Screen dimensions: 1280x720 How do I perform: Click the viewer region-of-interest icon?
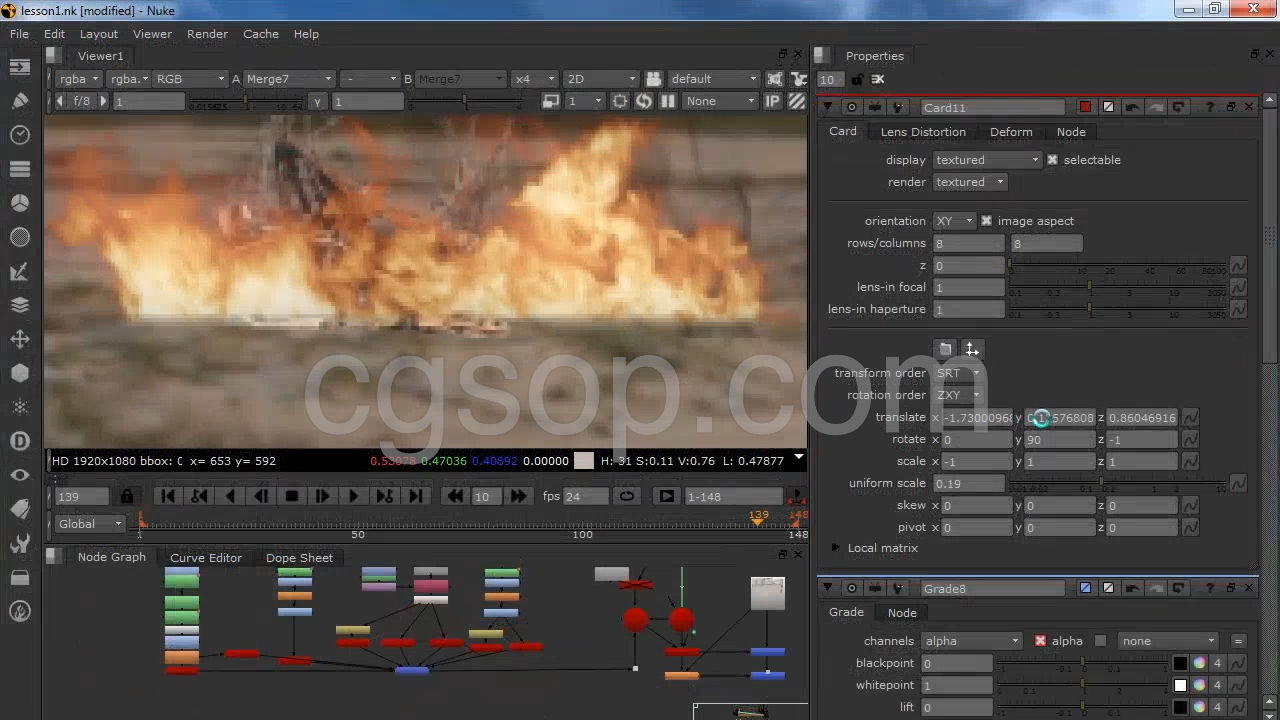tap(620, 101)
